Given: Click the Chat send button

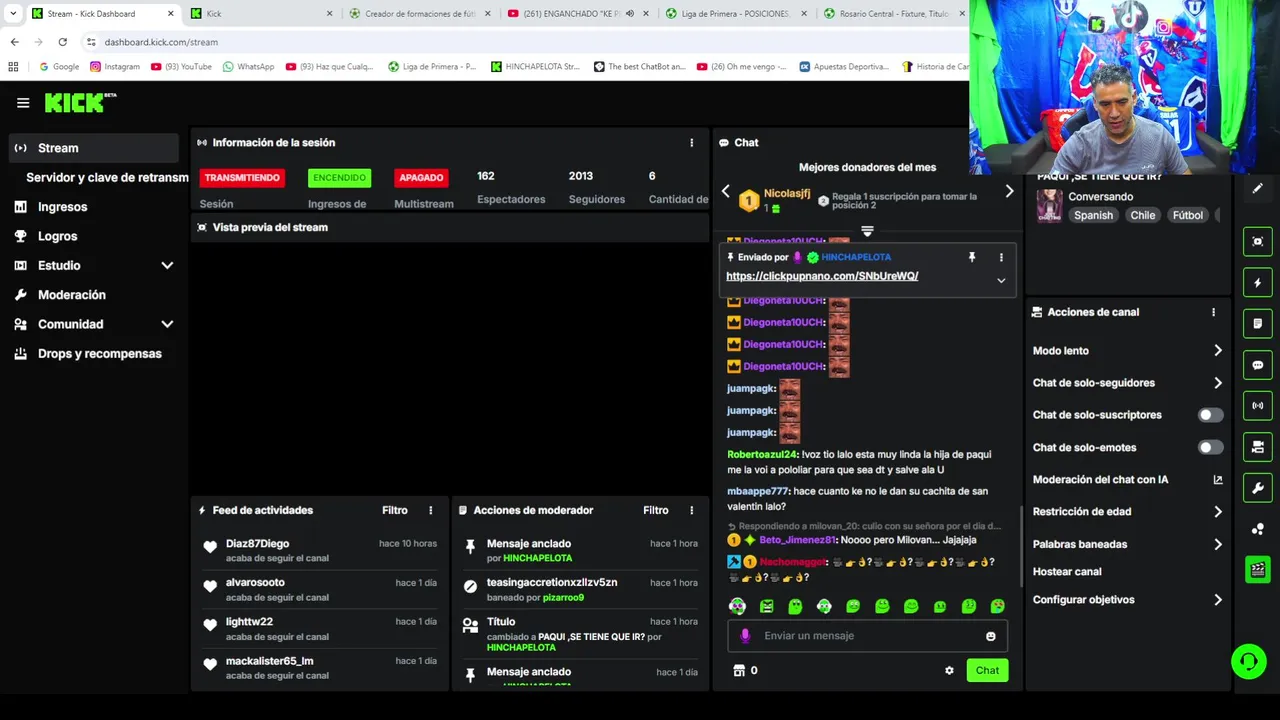Looking at the screenshot, I should 987,670.
